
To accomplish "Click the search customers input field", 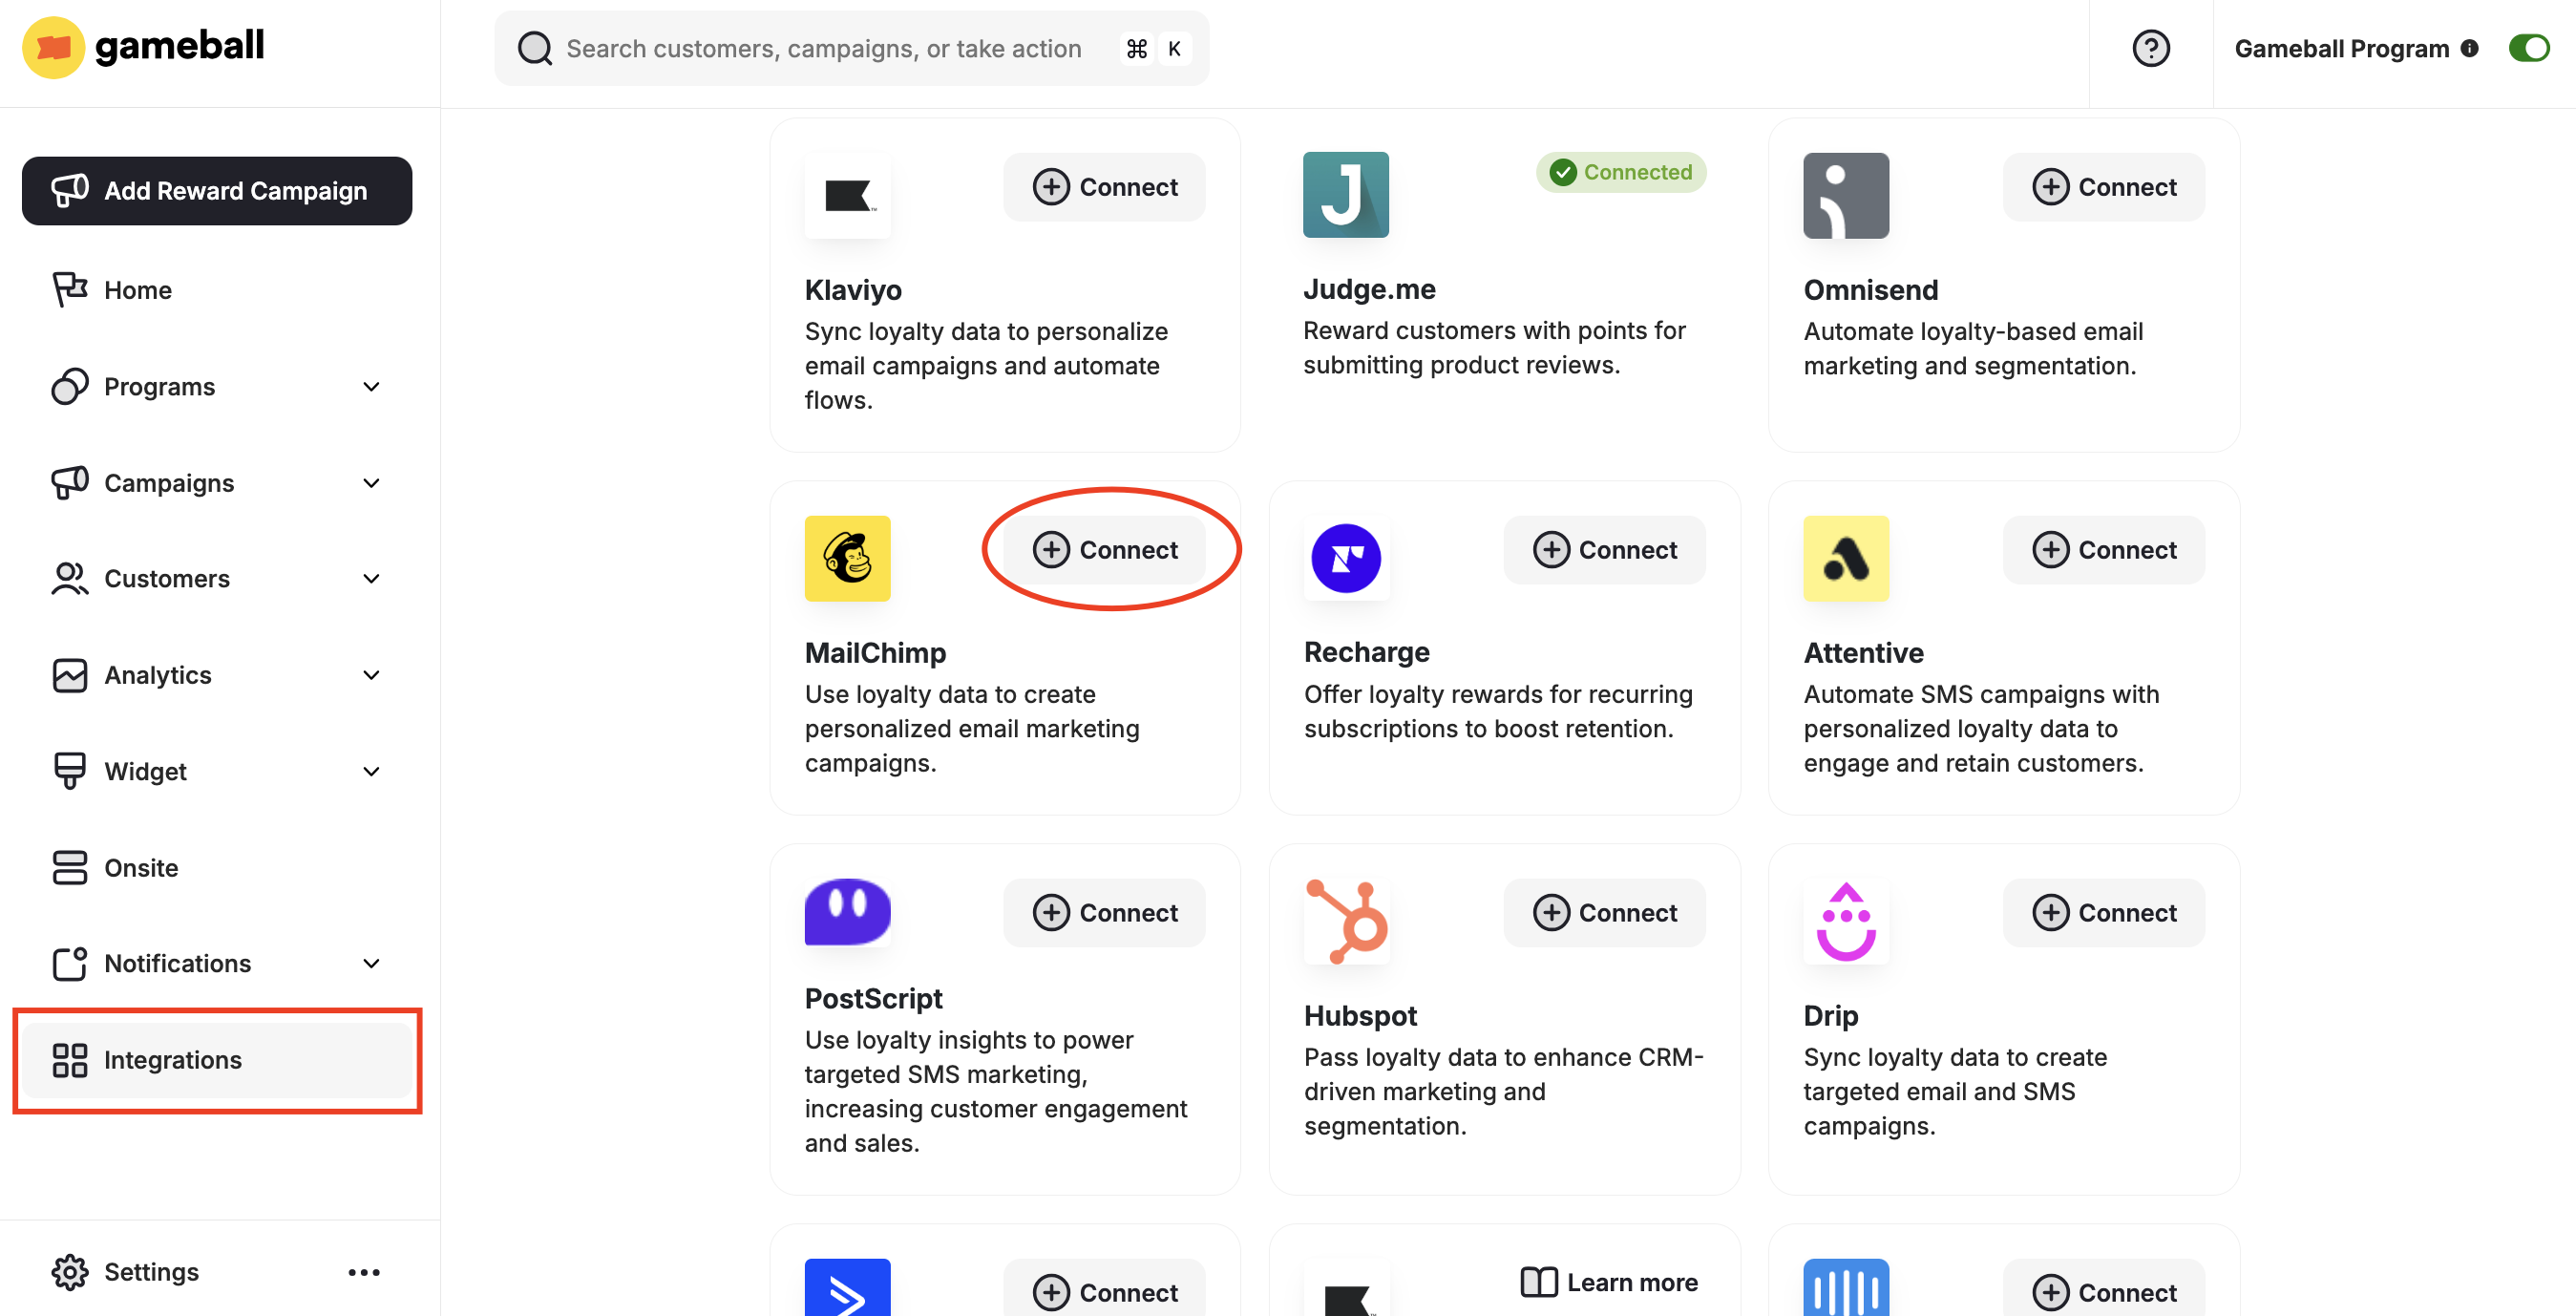I will click(x=823, y=48).
